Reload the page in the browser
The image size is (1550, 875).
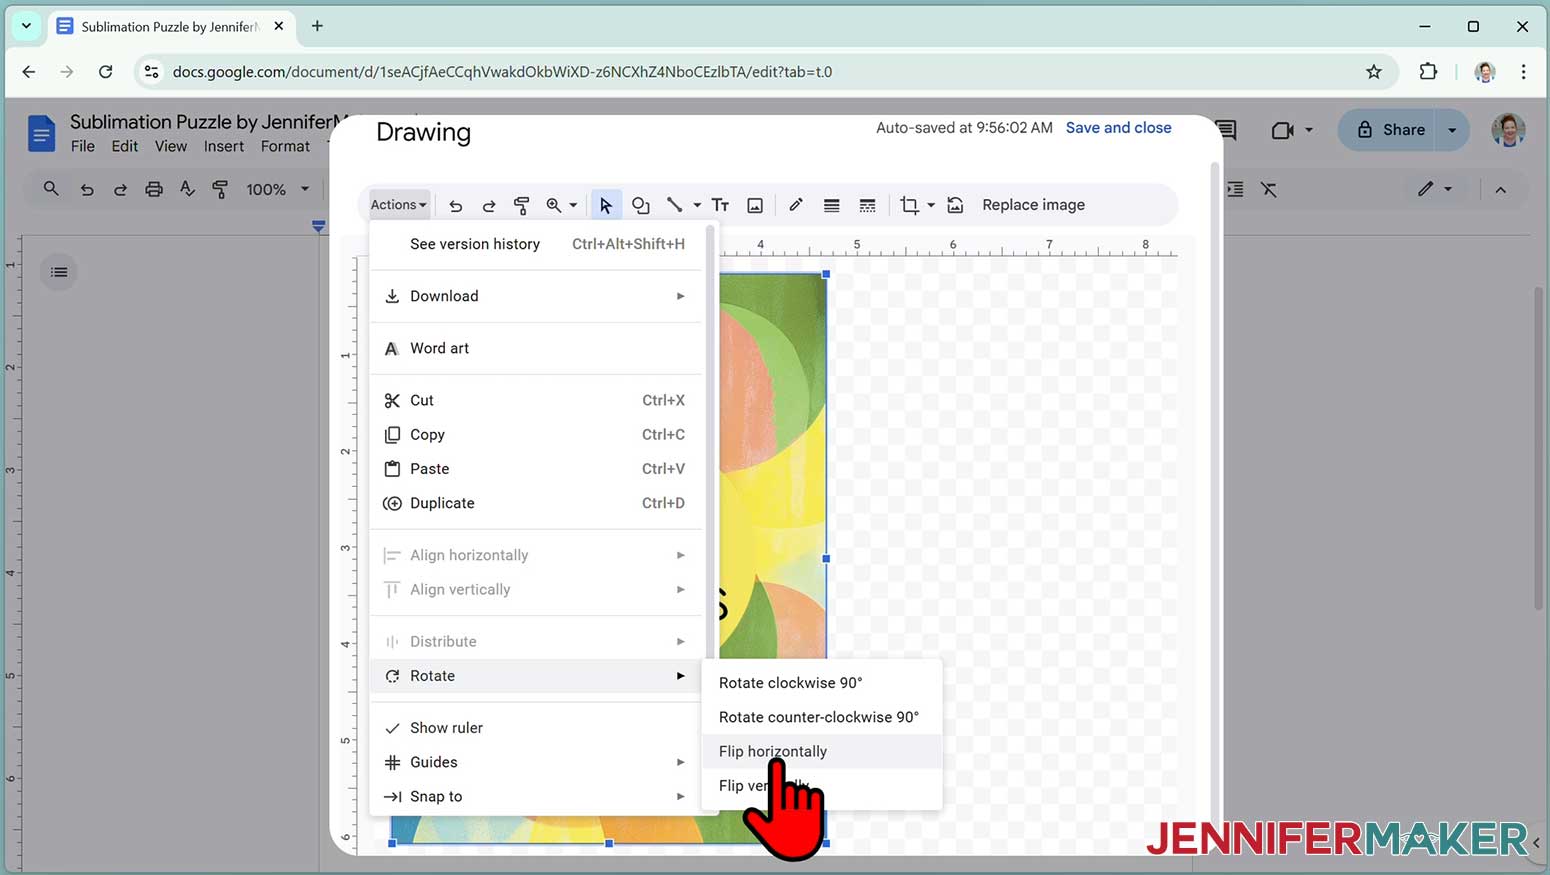click(x=105, y=72)
